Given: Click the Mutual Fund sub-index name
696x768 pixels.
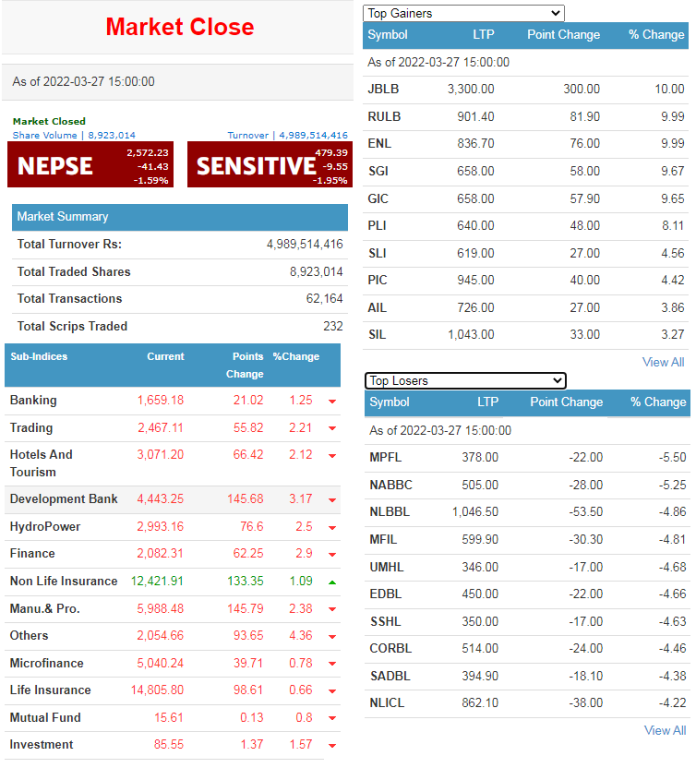Looking at the screenshot, I should point(45,718).
